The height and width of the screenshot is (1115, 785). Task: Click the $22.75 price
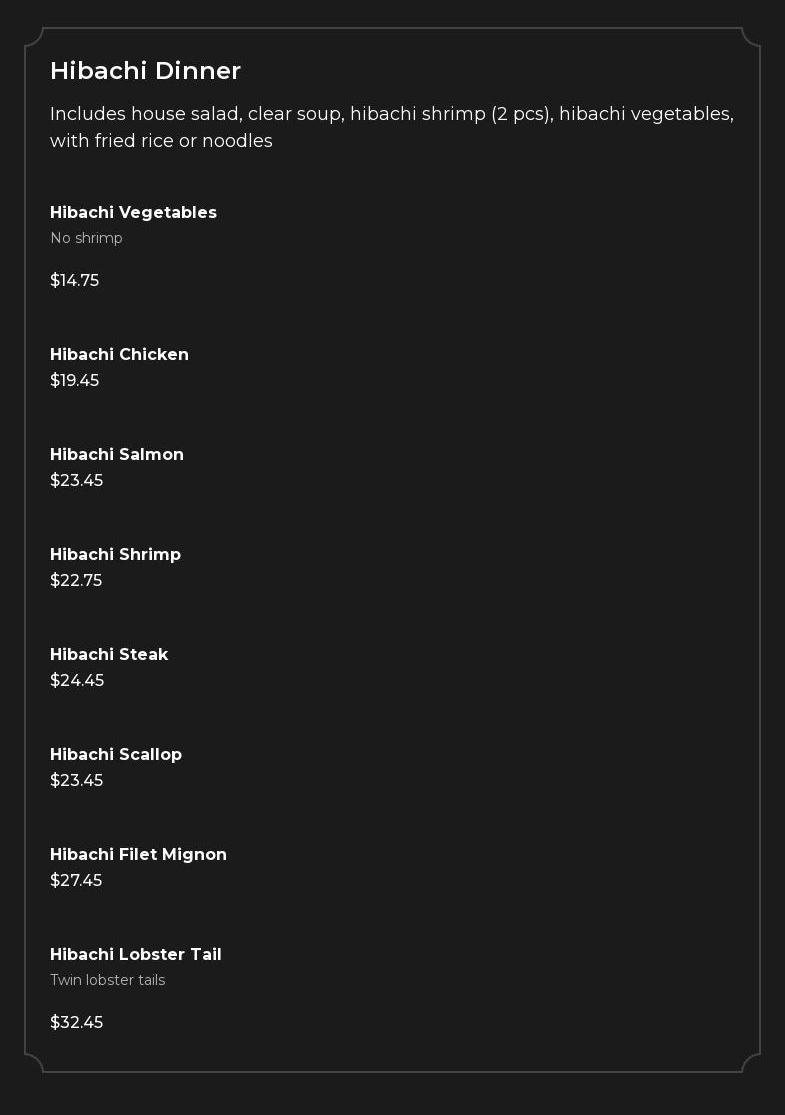tap(76, 580)
